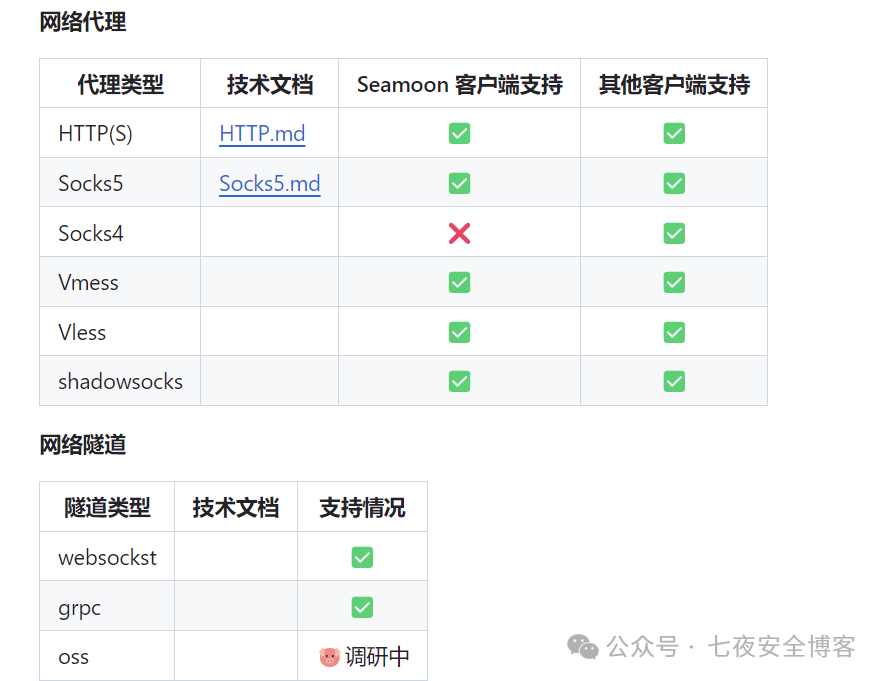
Task: Click Vmess Seamoon client green checkmark
Action: (460, 282)
